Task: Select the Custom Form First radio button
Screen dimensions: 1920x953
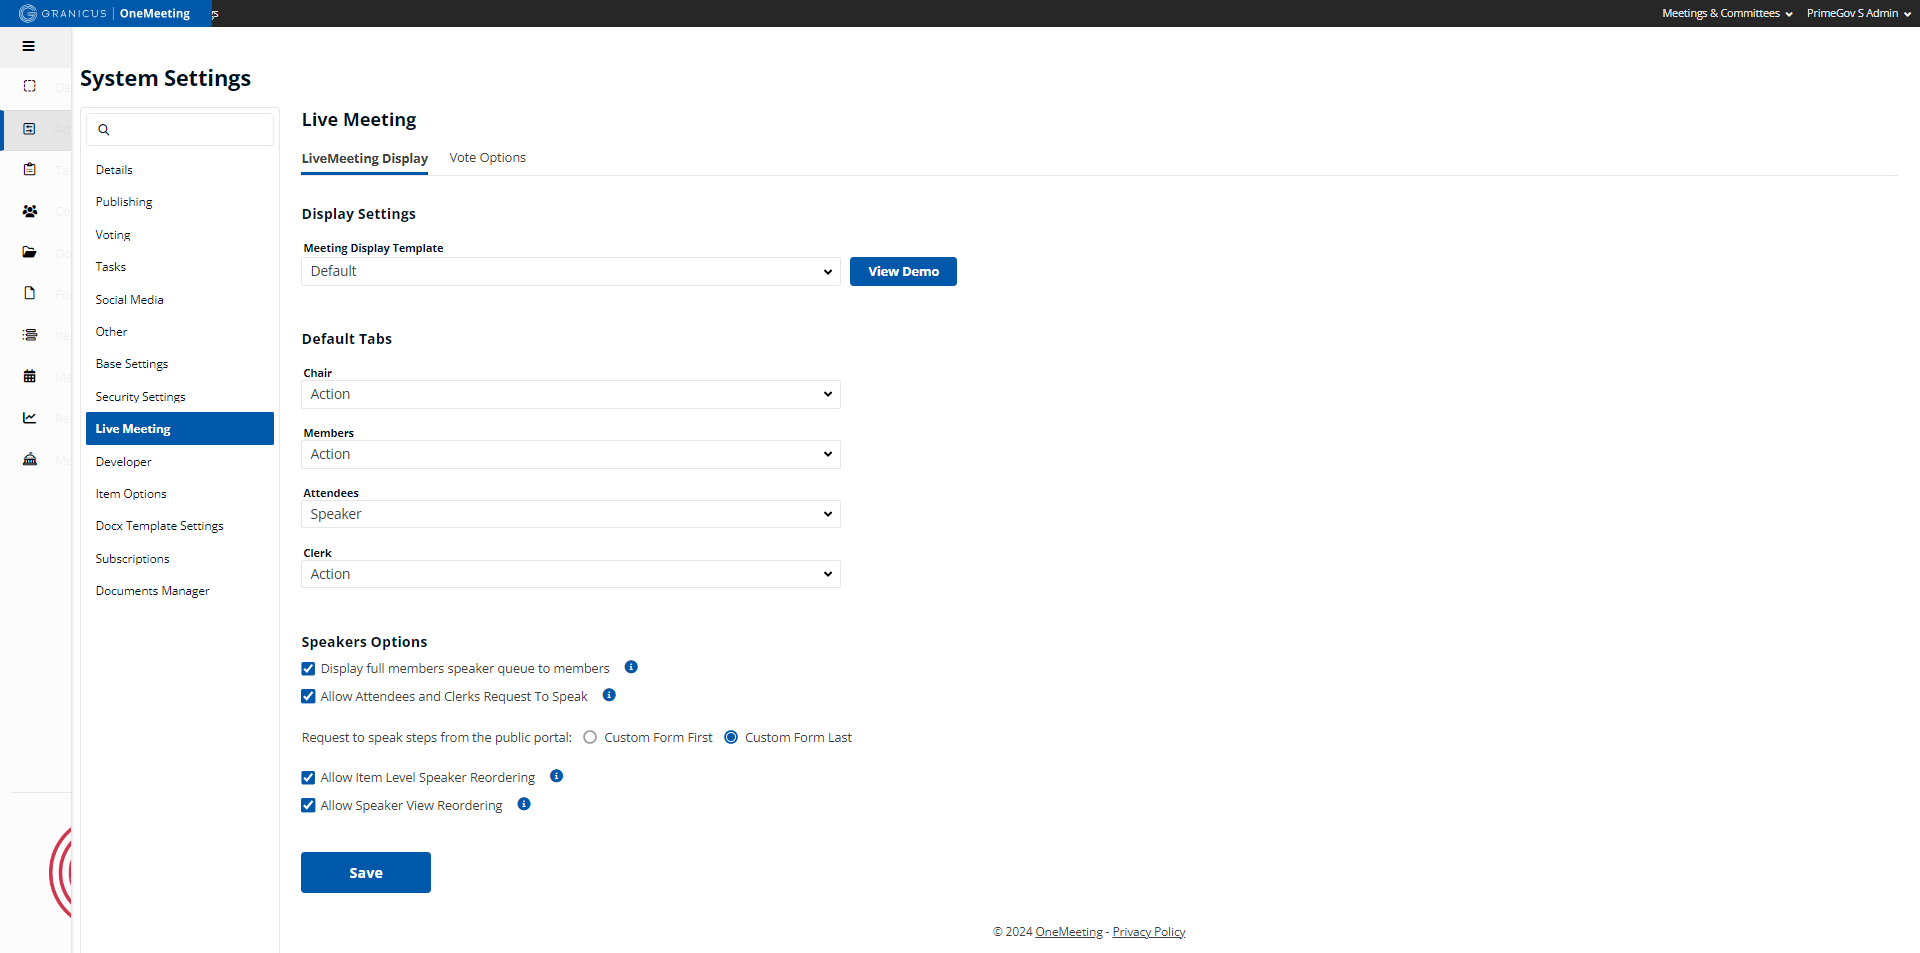Action: click(589, 737)
